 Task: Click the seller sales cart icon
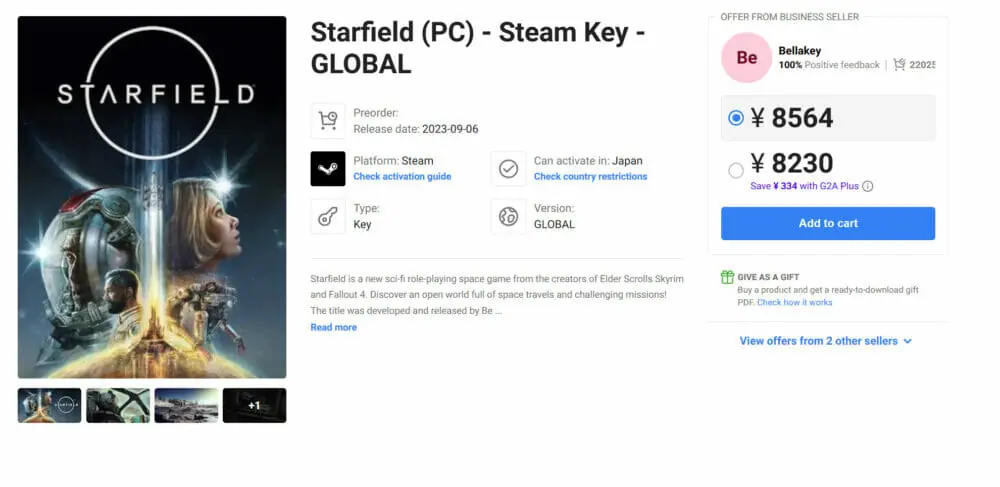click(x=900, y=65)
